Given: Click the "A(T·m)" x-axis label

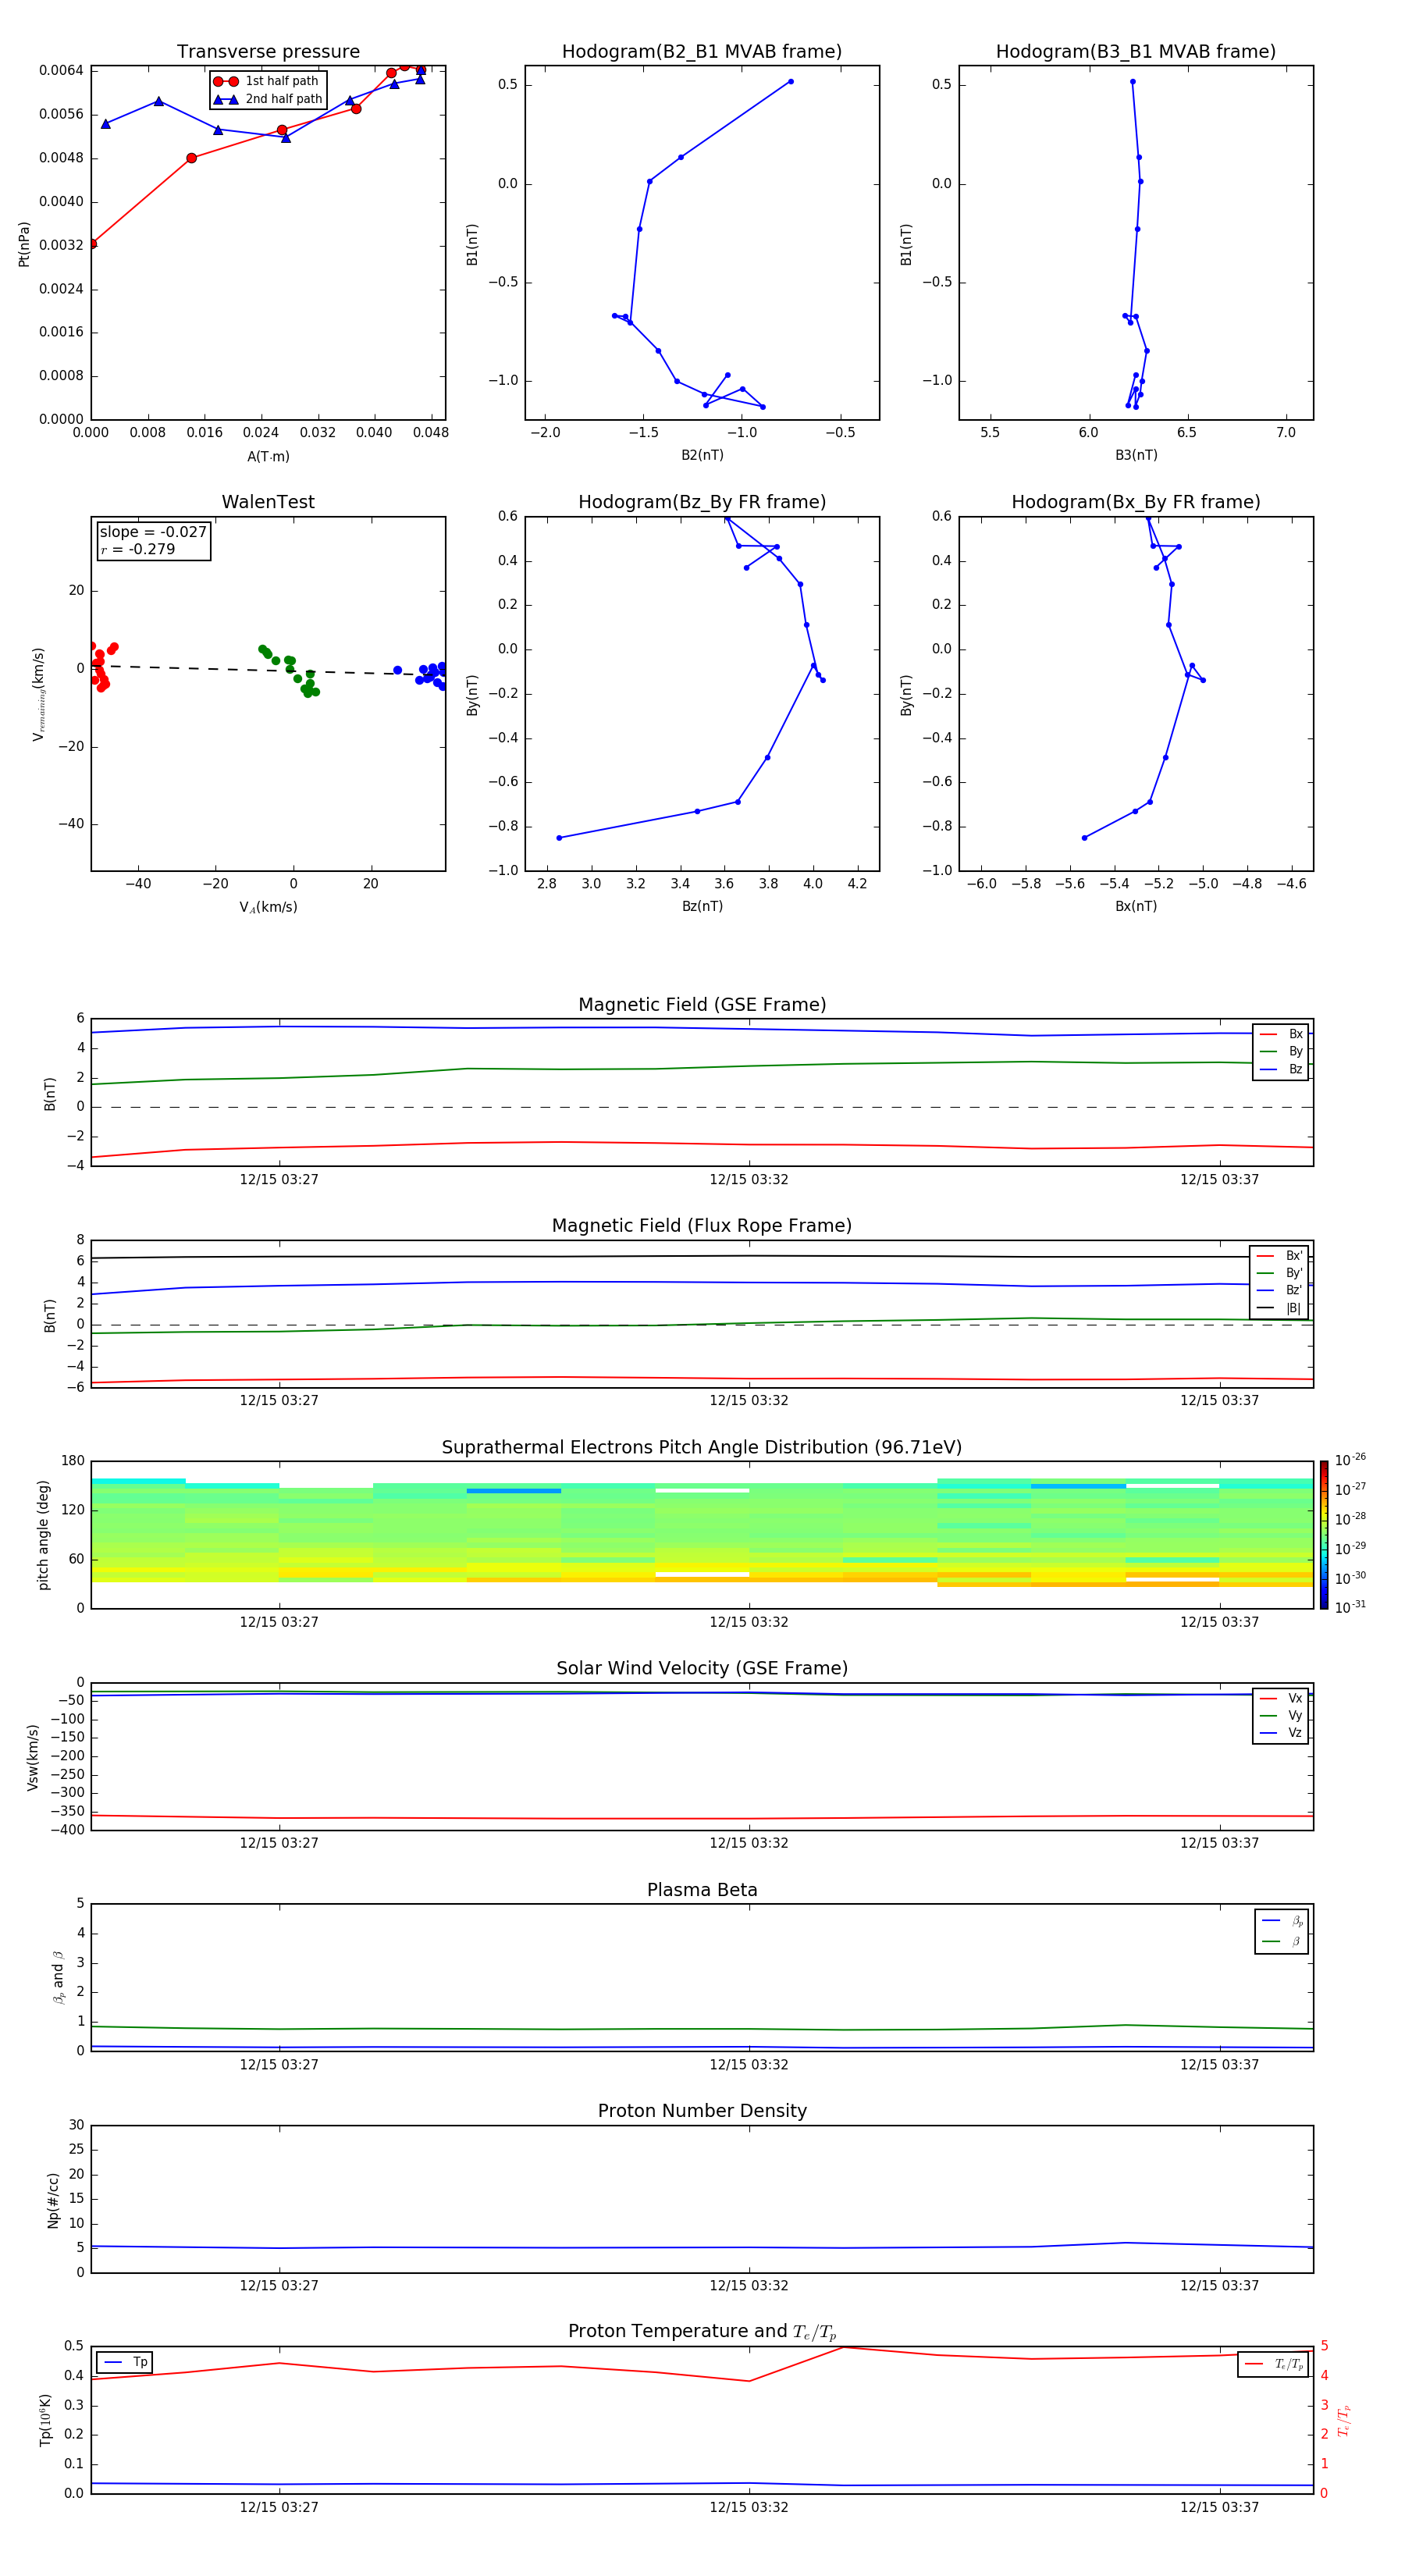Looking at the screenshot, I should tap(268, 456).
